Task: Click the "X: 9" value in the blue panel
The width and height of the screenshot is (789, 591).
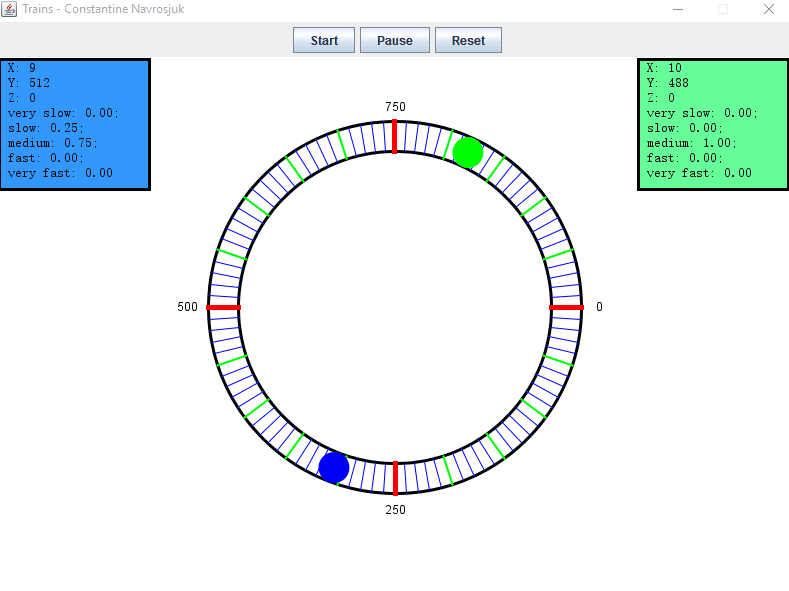Action: [22, 68]
